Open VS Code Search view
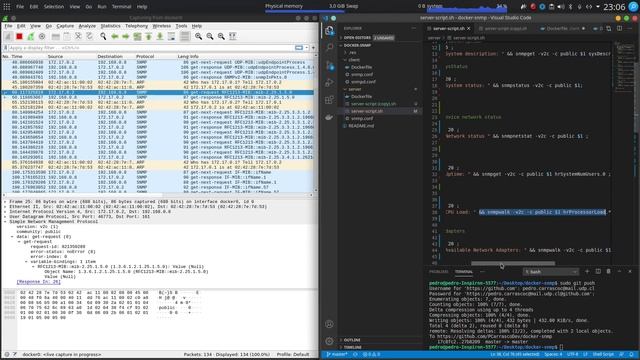Viewport: 640px width, 360px height. 329,48
